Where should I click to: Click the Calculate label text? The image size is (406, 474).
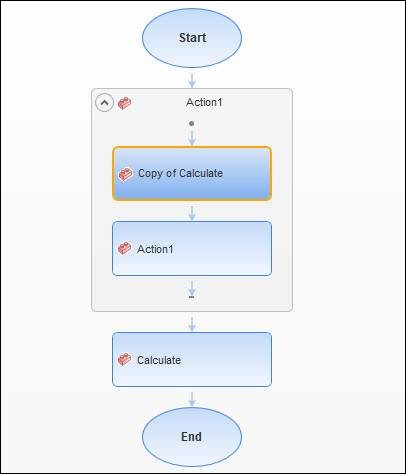coord(159,360)
